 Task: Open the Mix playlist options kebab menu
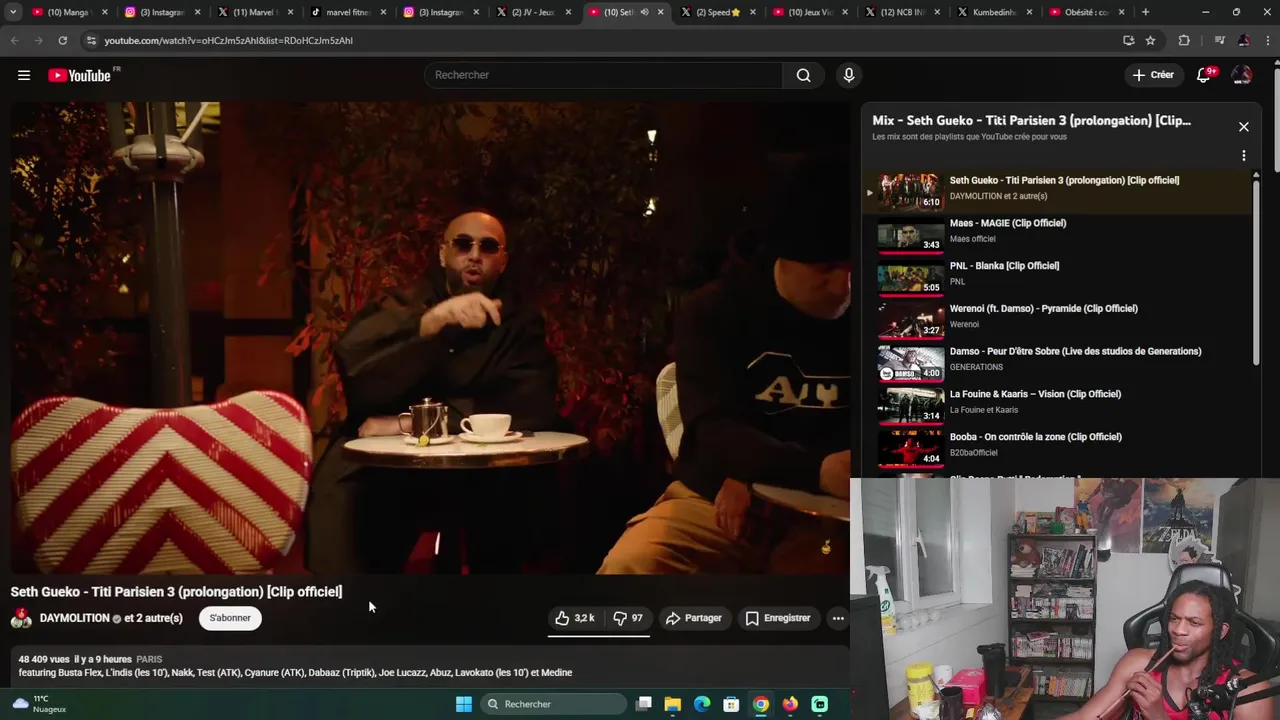pyautogui.click(x=1244, y=156)
